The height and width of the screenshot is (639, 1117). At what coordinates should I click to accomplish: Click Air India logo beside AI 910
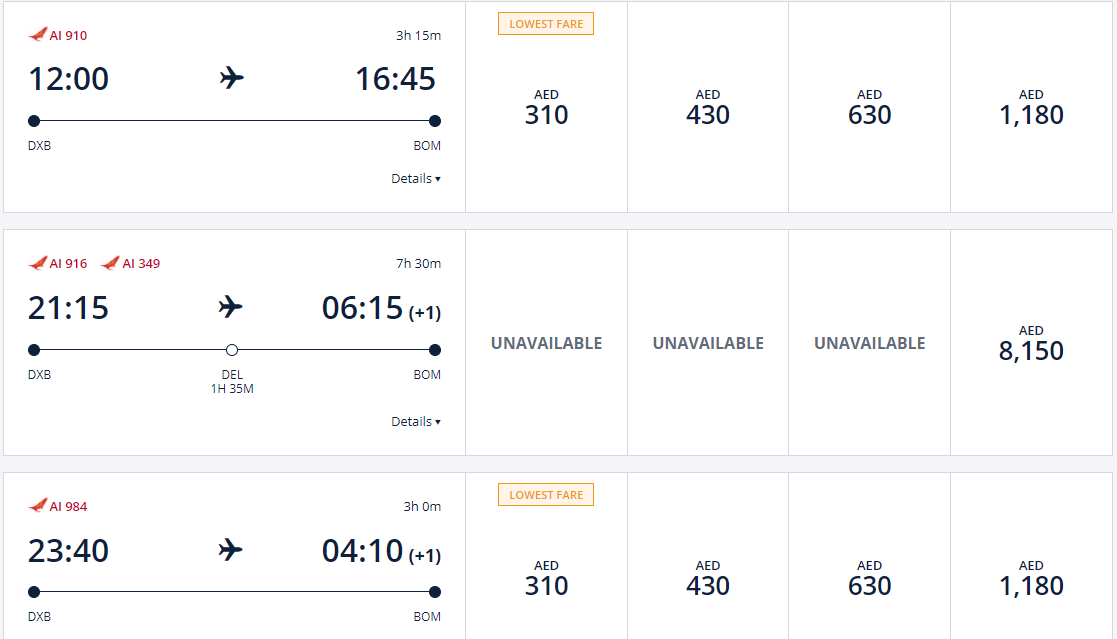(38, 34)
